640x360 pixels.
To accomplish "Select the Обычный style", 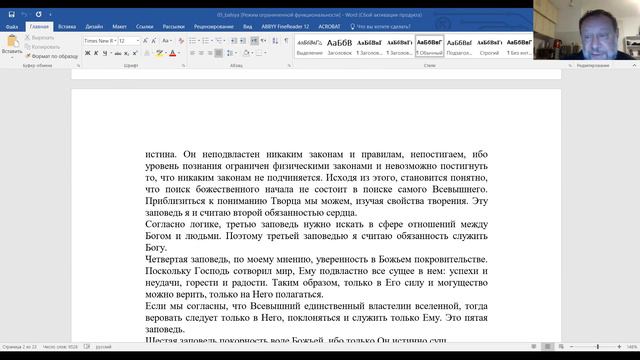I will pos(429,46).
